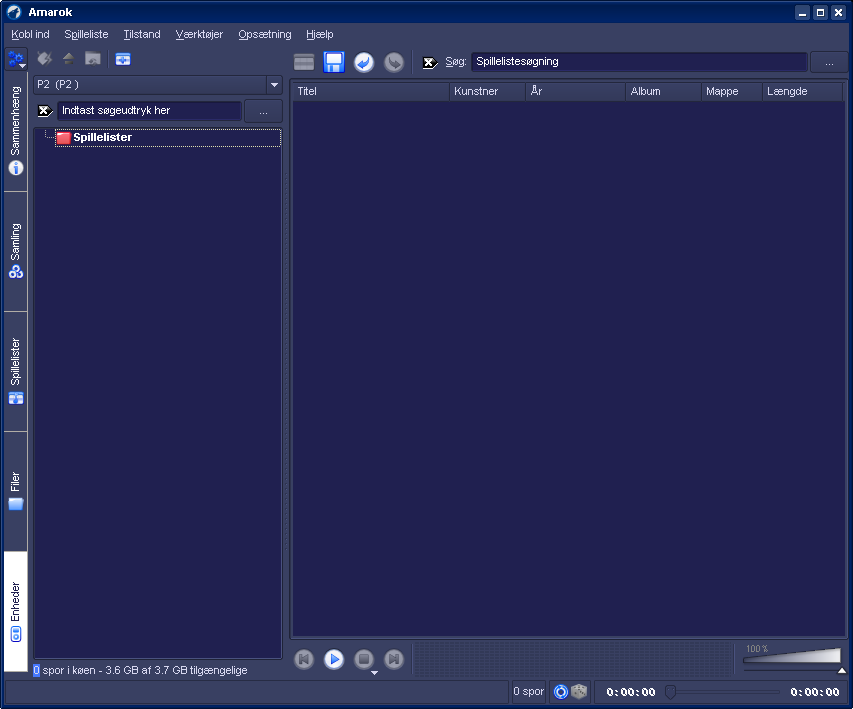Toggle random mode dice icon
853x709 pixels.
coord(579,692)
